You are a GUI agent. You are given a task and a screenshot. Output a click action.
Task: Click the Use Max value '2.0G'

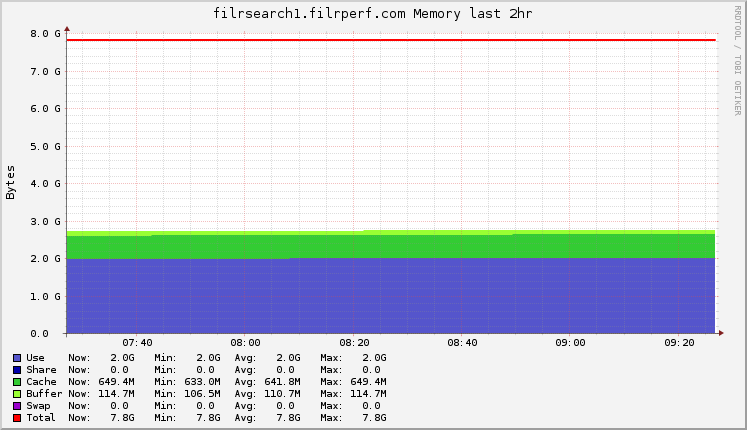pyautogui.click(x=374, y=358)
